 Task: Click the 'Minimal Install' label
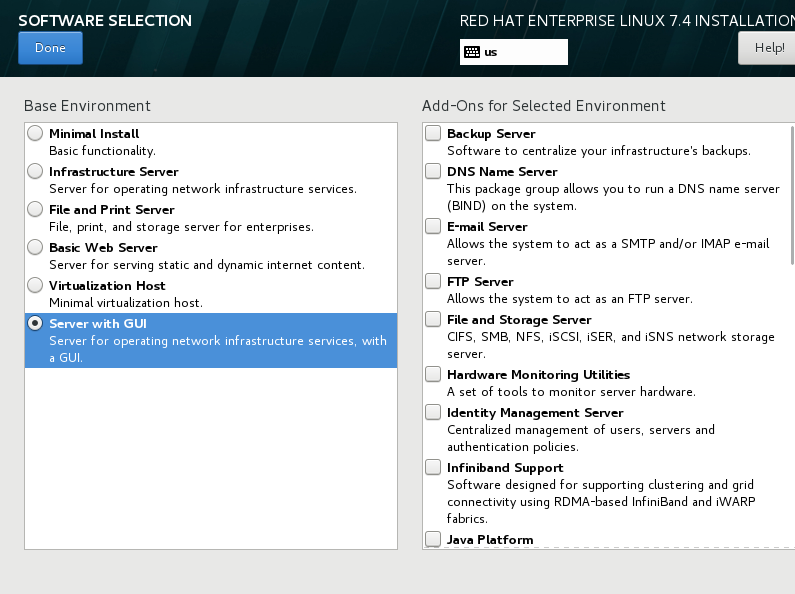[94, 134]
